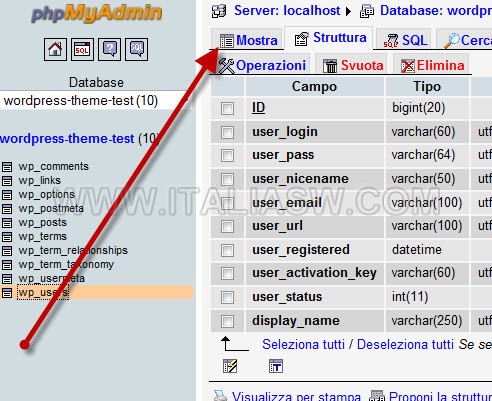Select the display_name row checkbox
This screenshot has width=492, height=401.
pyautogui.click(x=227, y=321)
